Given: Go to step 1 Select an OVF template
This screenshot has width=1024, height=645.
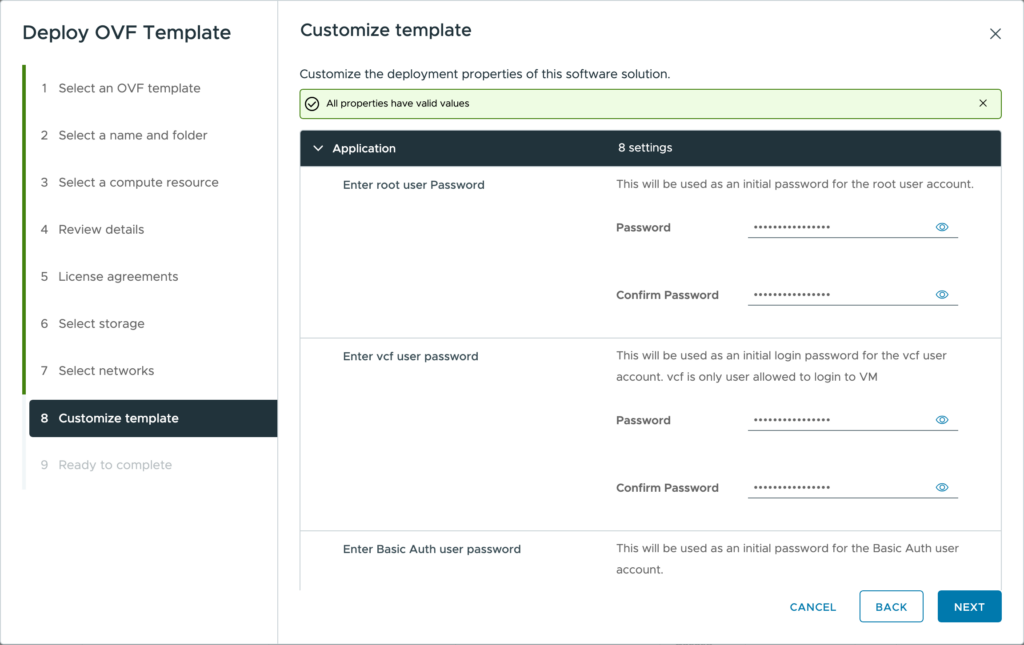Looking at the screenshot, I should pos(129,88).
